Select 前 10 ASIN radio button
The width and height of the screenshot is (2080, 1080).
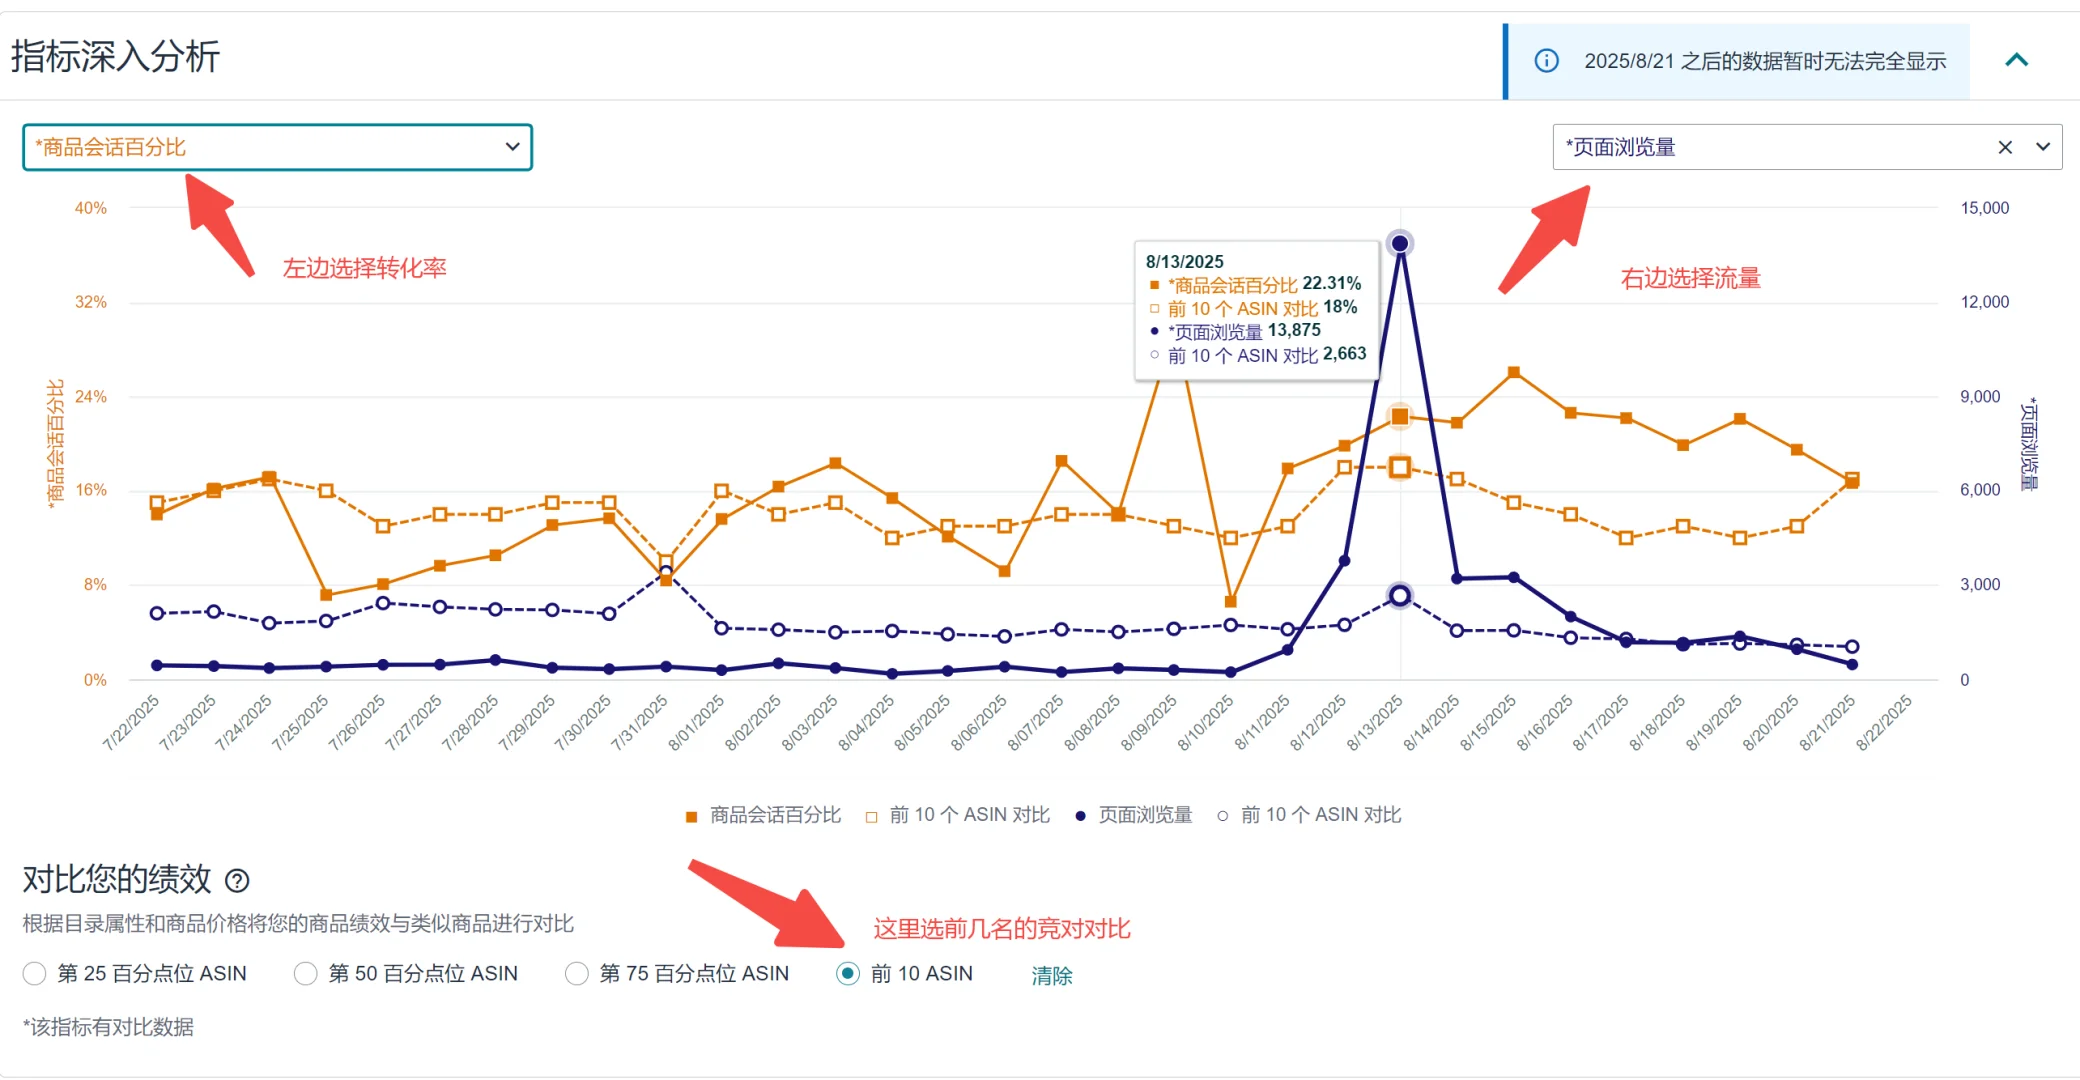[x=848, y=973]
